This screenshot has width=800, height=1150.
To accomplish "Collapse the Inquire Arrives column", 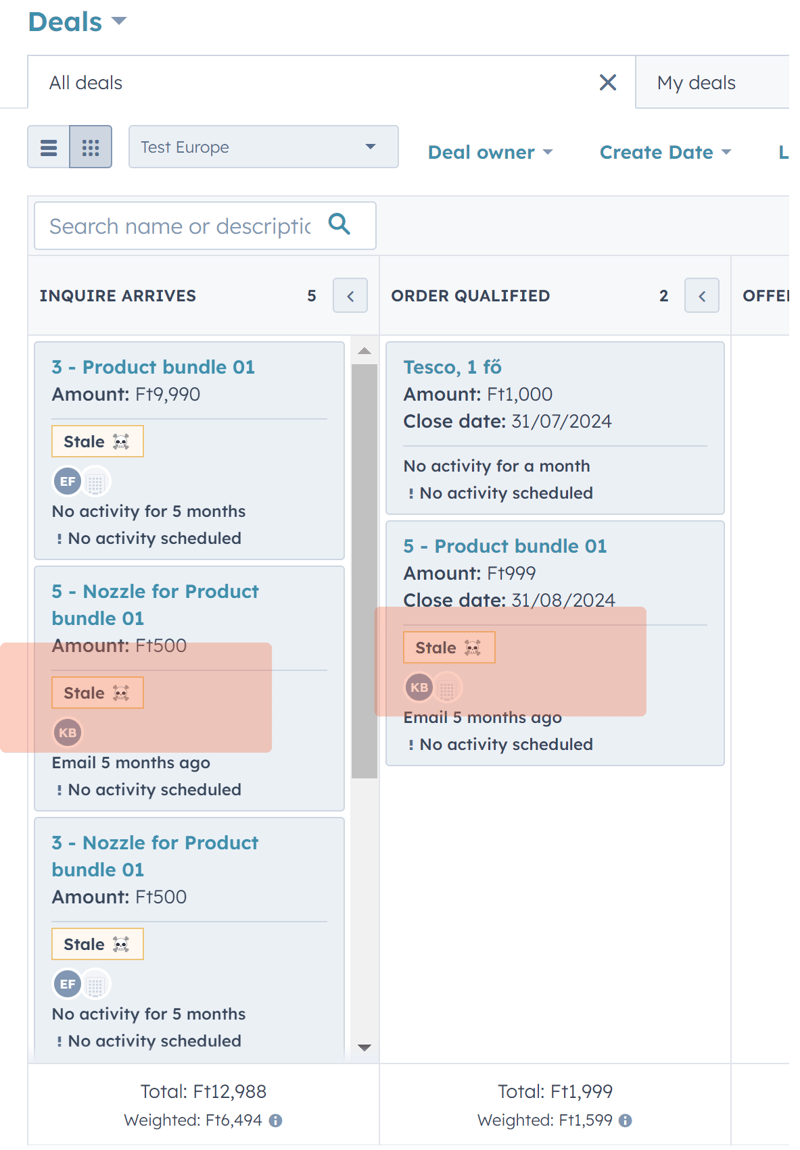I will pyautogui.click(x=351, y=296).
